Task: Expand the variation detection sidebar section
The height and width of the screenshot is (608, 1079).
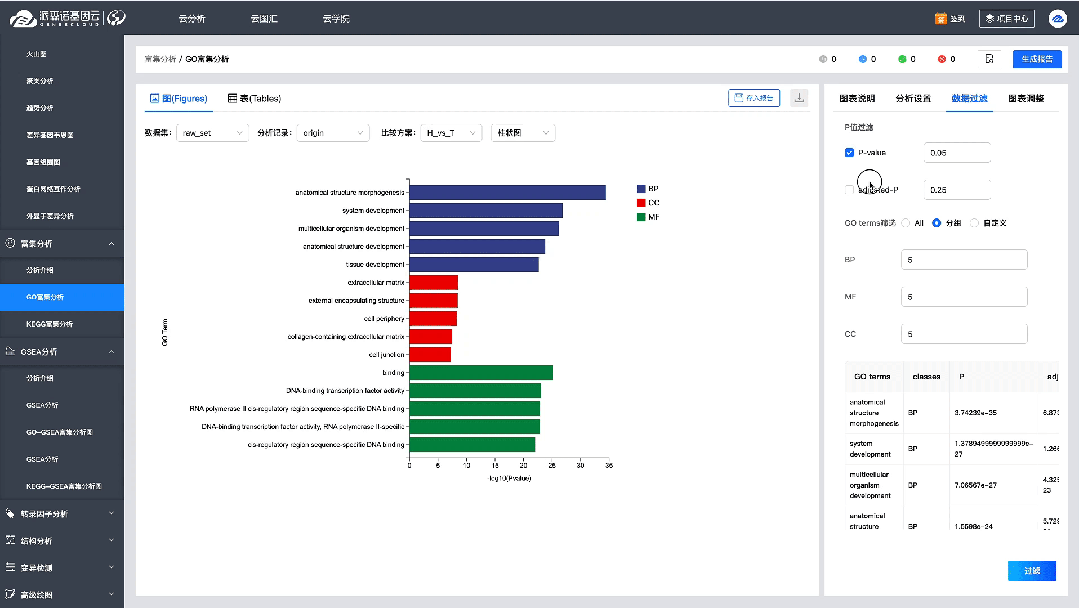Action: tap(111, 567)
